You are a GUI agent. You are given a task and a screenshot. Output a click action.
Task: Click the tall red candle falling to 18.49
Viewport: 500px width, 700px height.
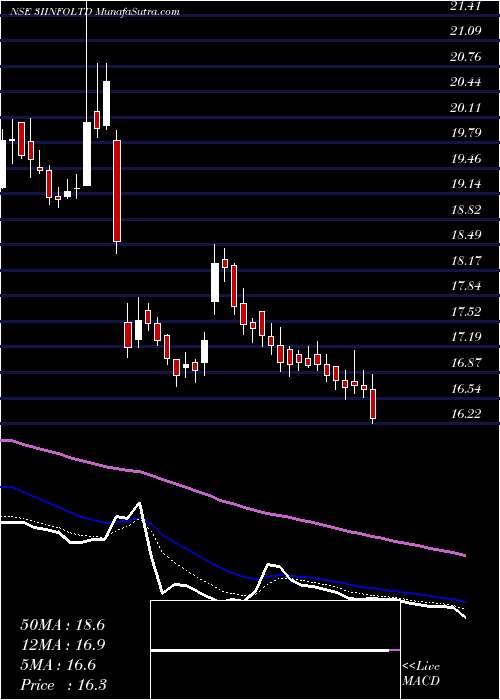click(117, 191)
